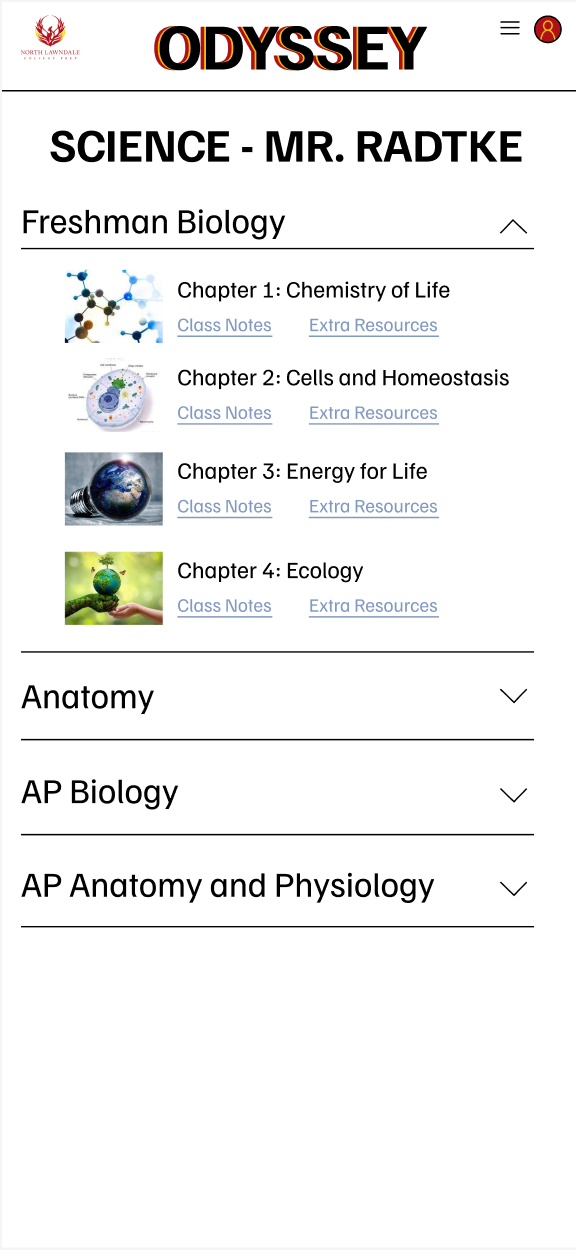Click the ODYSSEY title logo

(290, 49)
